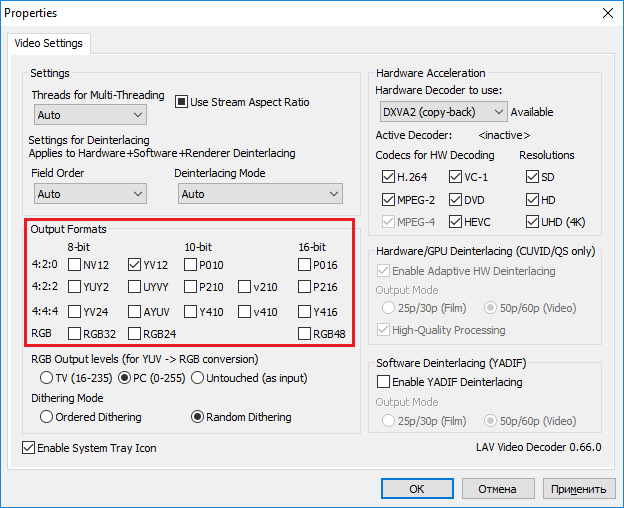Select TV (16-235) RGB output level
The width and height of the screenshot is (624, 508).
[46, 378]
